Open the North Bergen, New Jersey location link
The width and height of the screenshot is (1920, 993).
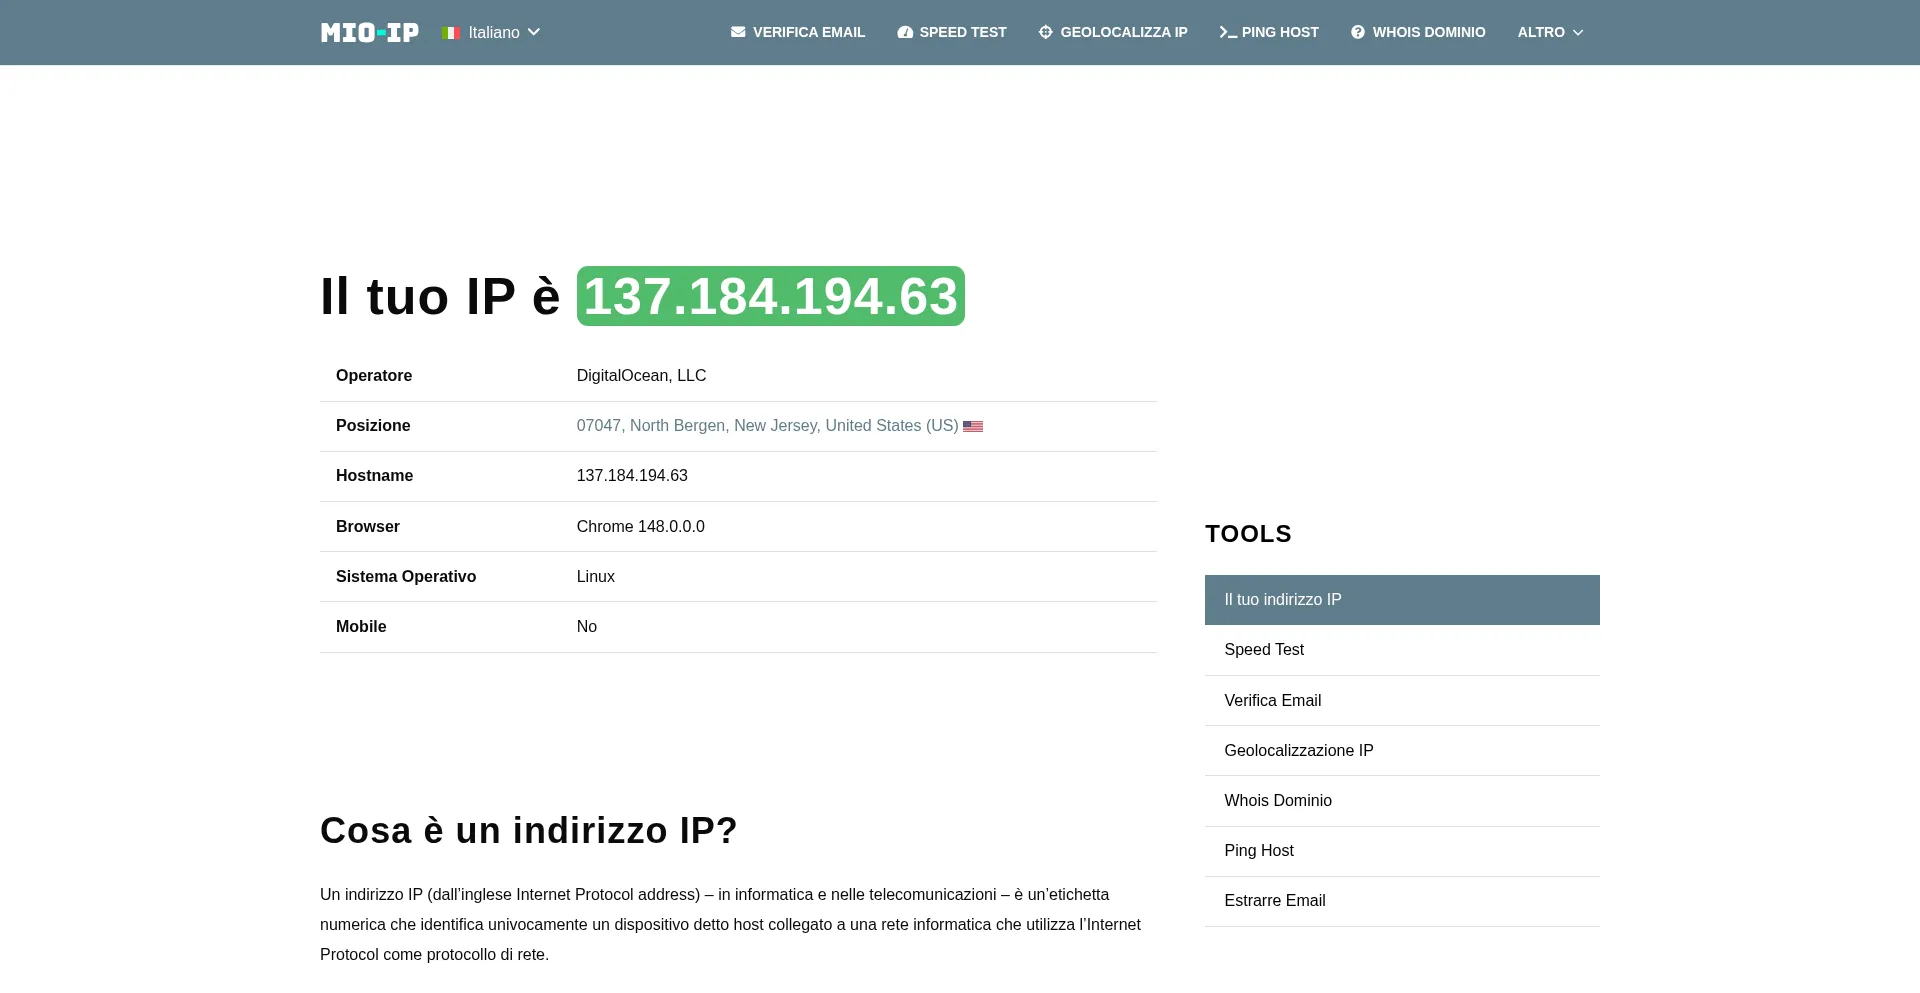click(x=767, y=426)
